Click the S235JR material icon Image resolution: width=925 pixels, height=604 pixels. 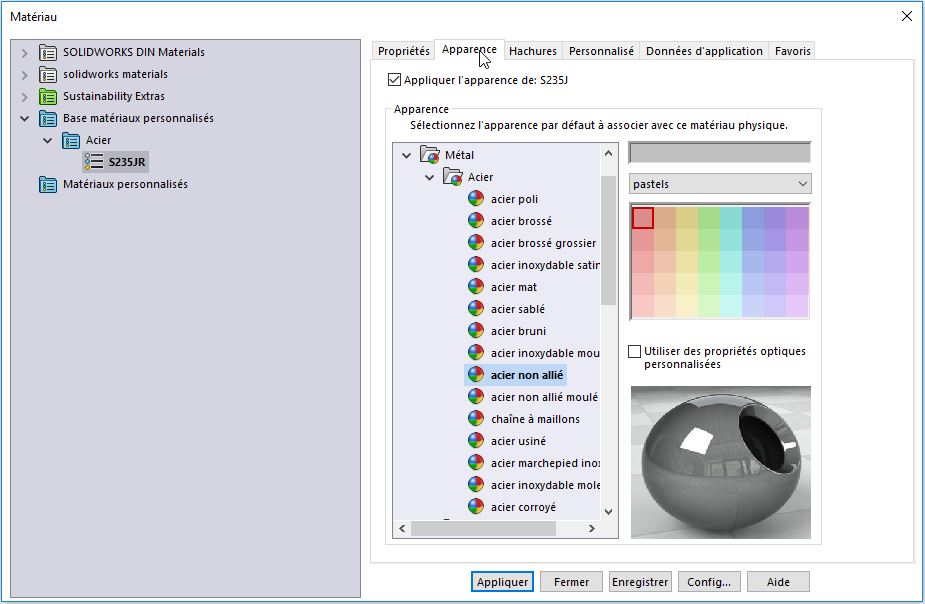click(94, 162)
